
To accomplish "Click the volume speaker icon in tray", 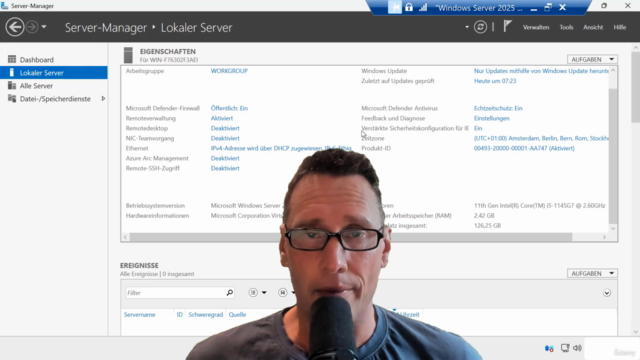I will (577, 348).
